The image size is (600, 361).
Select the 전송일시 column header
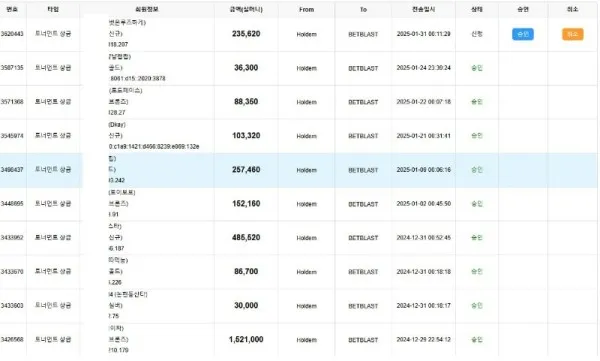pos(423,9)
